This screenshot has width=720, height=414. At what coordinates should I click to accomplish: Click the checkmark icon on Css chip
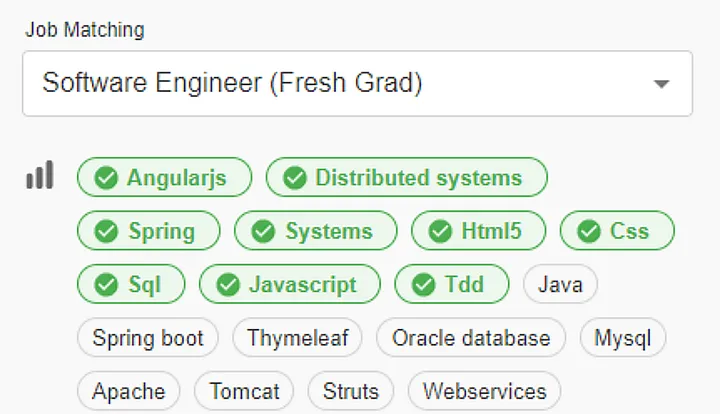(x=588, y=231)
